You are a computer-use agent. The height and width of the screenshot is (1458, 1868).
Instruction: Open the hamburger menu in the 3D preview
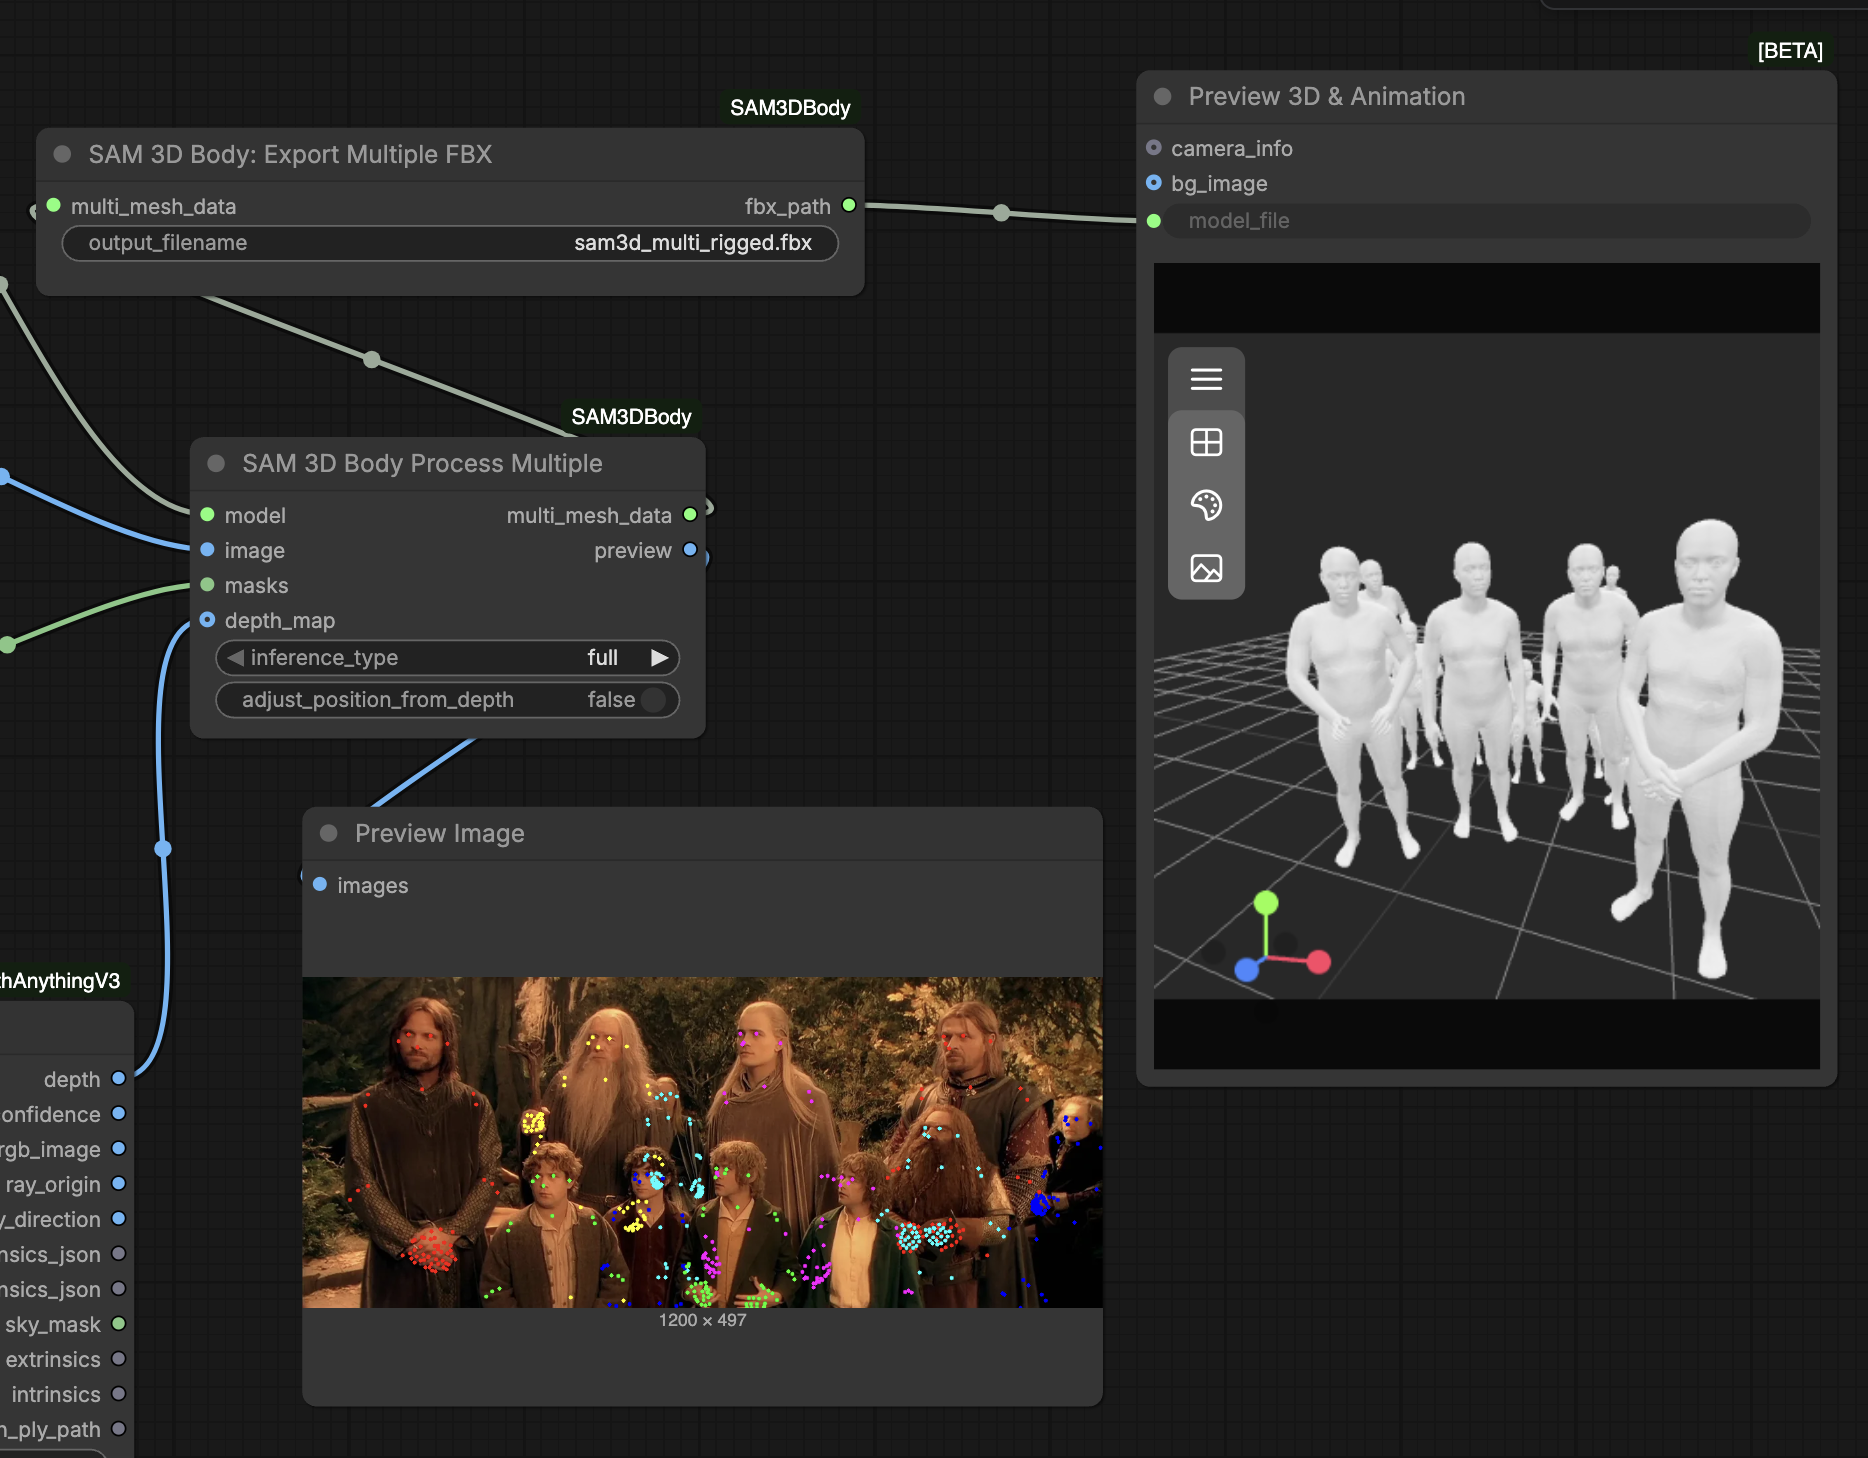1206,379
